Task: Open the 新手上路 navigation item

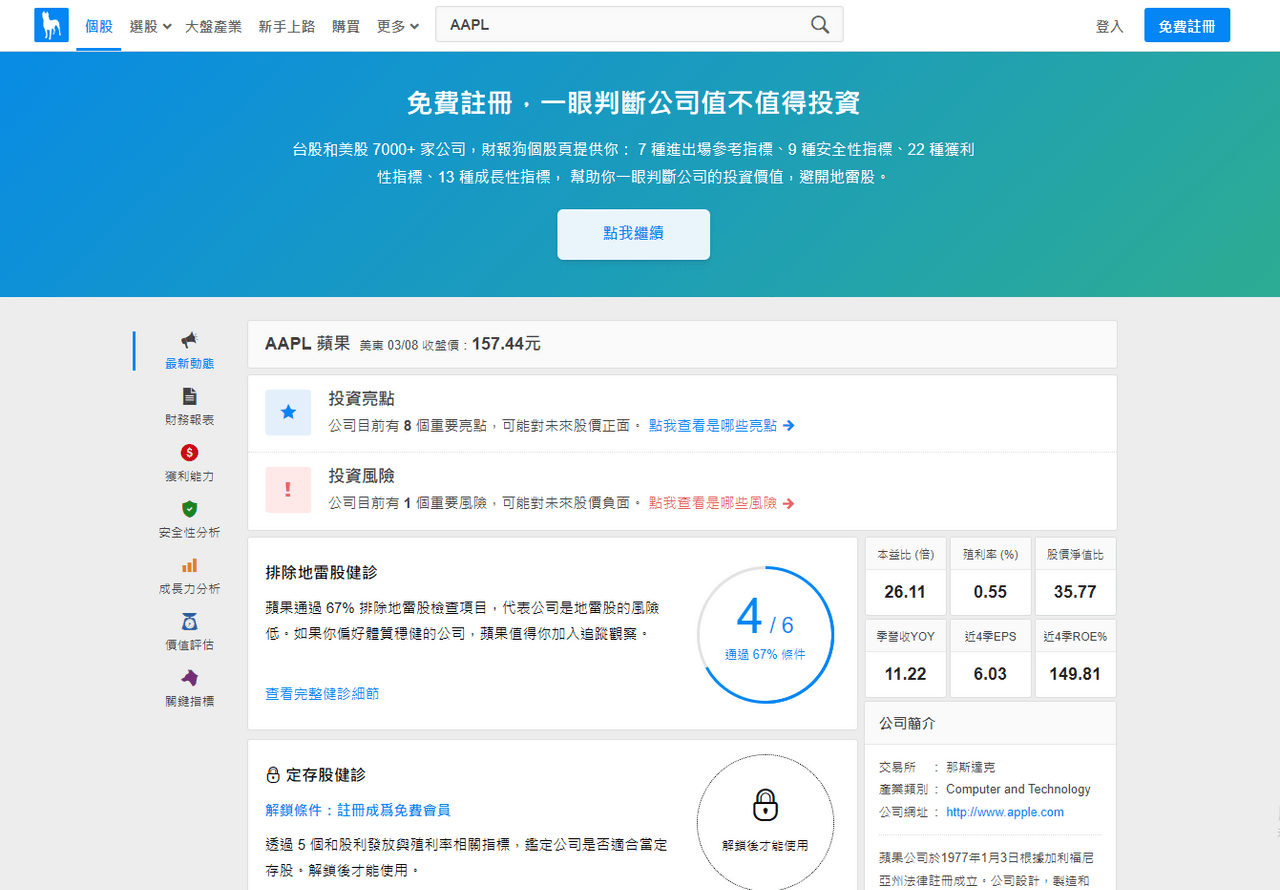Action: point(286,27)
